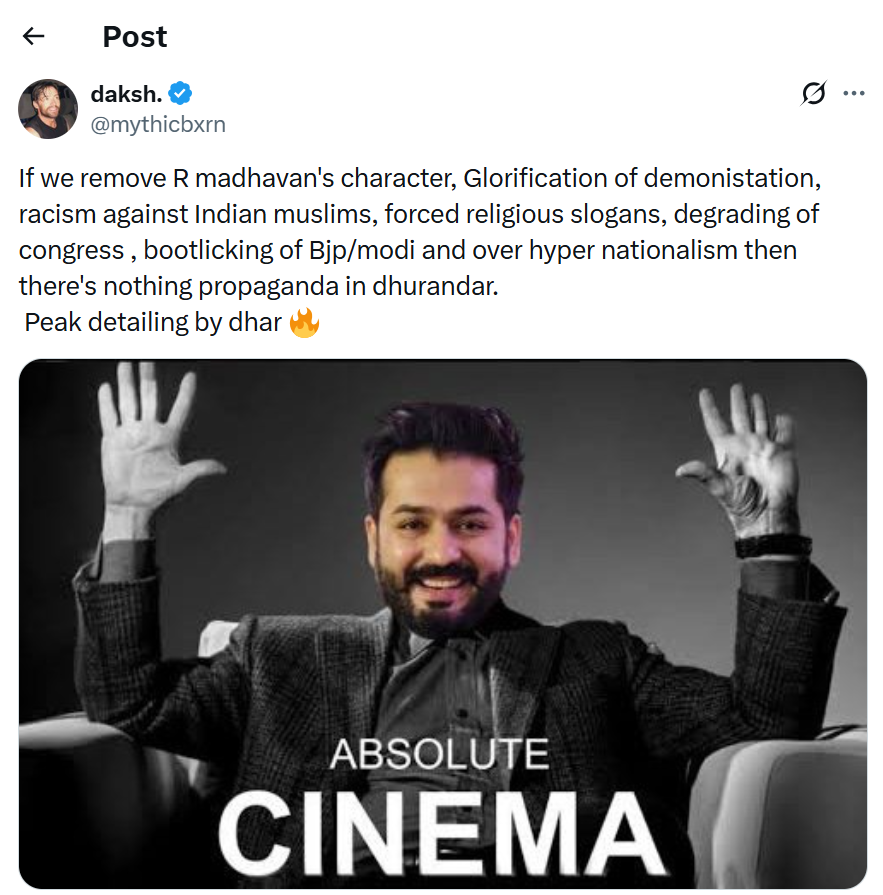Click the line 'Peak detailing by dhar'

pos(153,322)
